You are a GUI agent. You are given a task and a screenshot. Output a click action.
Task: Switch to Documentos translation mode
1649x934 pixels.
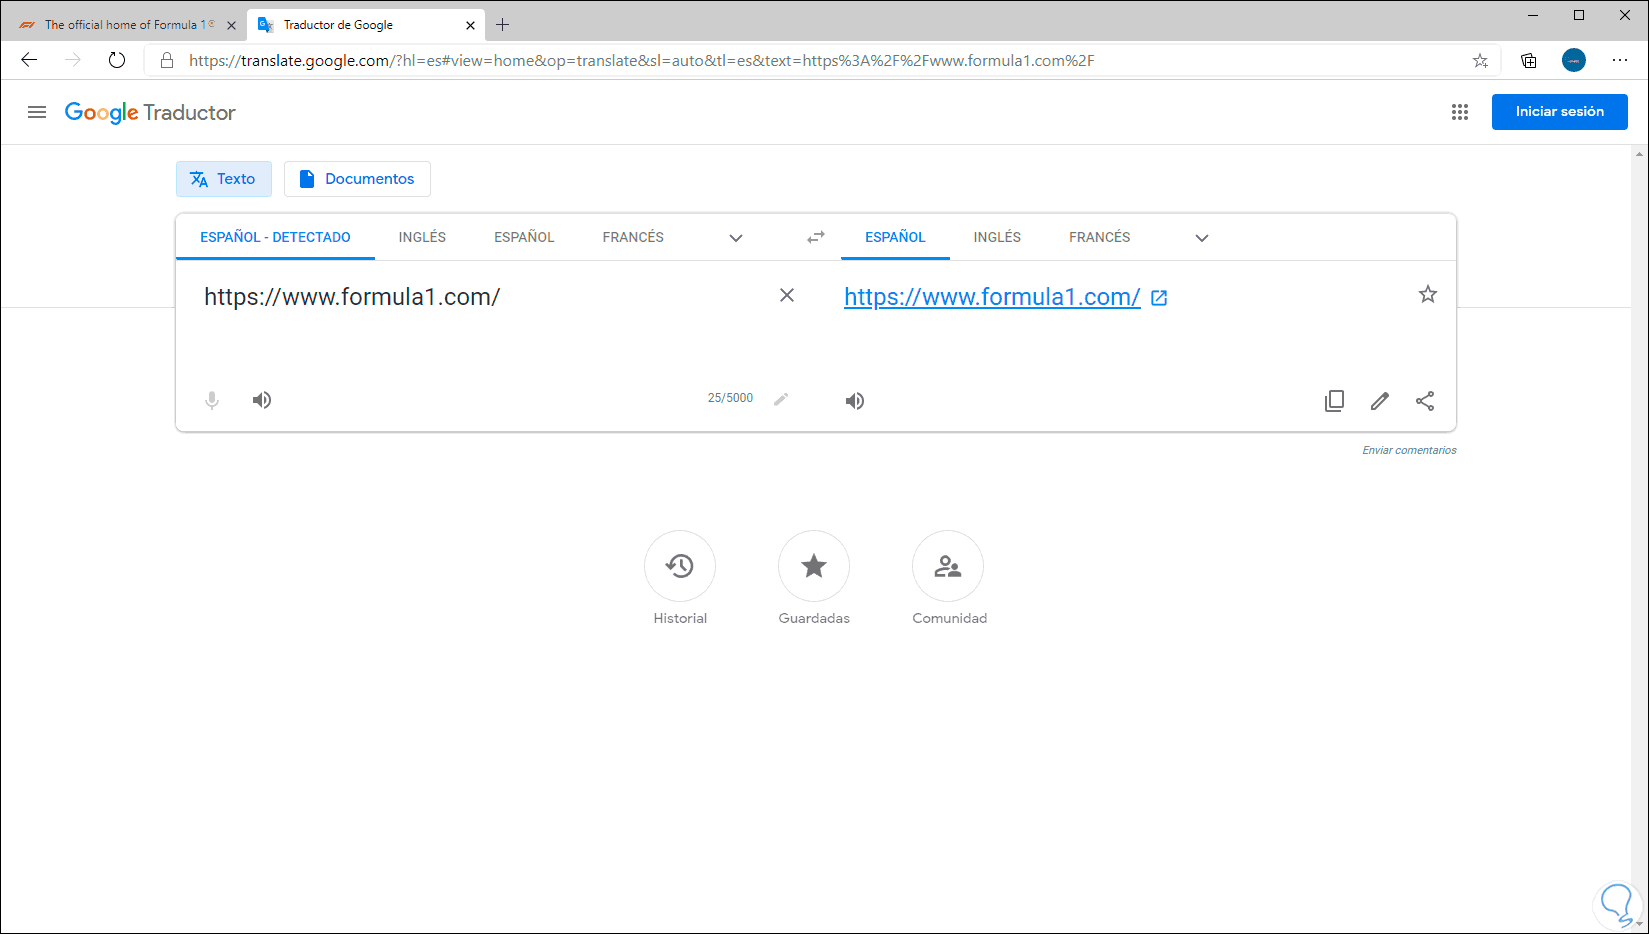pyautogui.click(x=357, y=179)
